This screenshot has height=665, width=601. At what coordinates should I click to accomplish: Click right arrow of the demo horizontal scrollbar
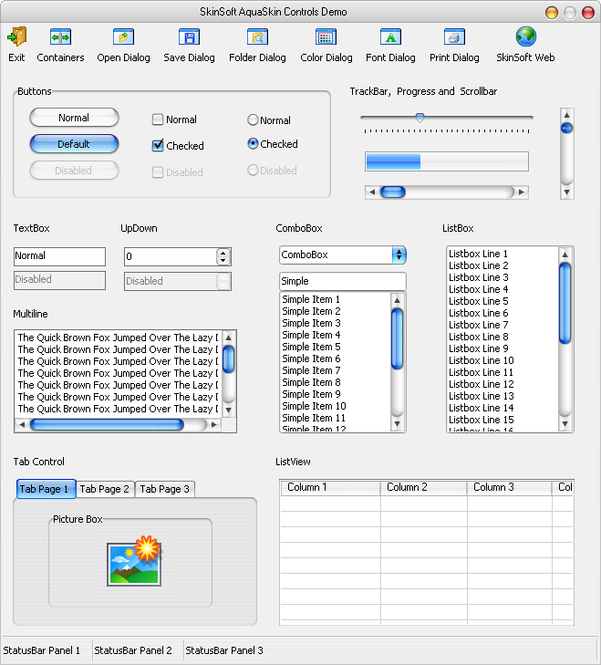pos(521,192)
